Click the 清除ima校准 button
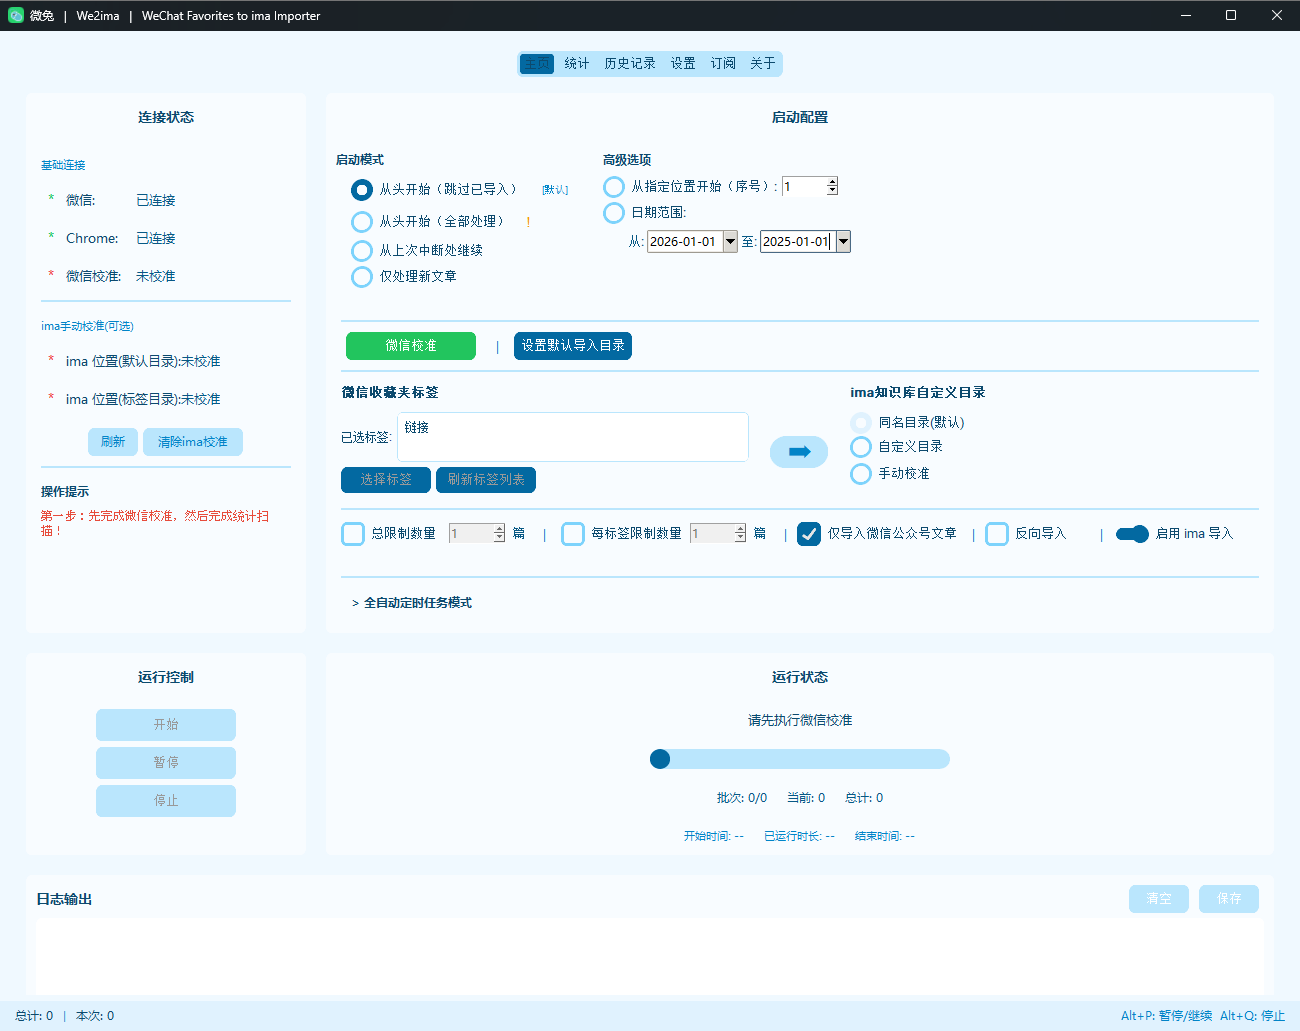 (193, 442)
